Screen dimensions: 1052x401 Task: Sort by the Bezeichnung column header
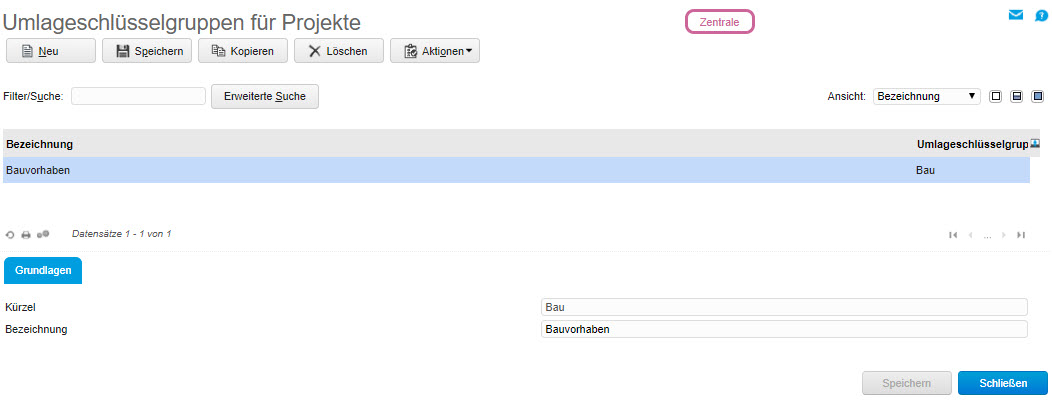40,144
